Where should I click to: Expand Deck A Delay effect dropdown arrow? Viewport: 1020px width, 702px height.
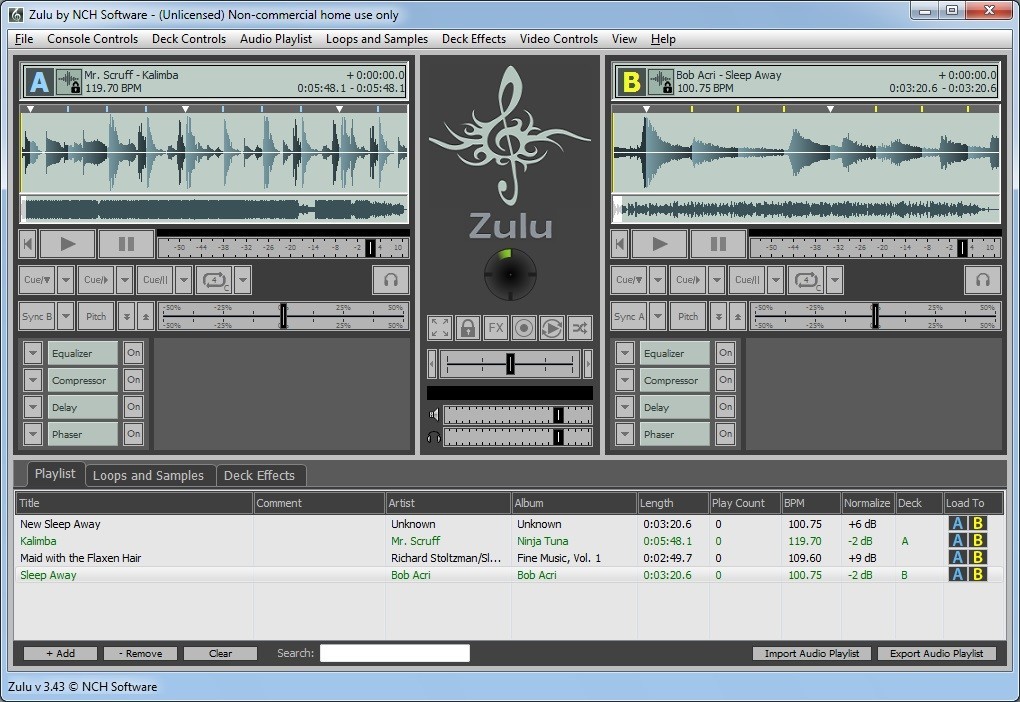[x=33, y=407]
